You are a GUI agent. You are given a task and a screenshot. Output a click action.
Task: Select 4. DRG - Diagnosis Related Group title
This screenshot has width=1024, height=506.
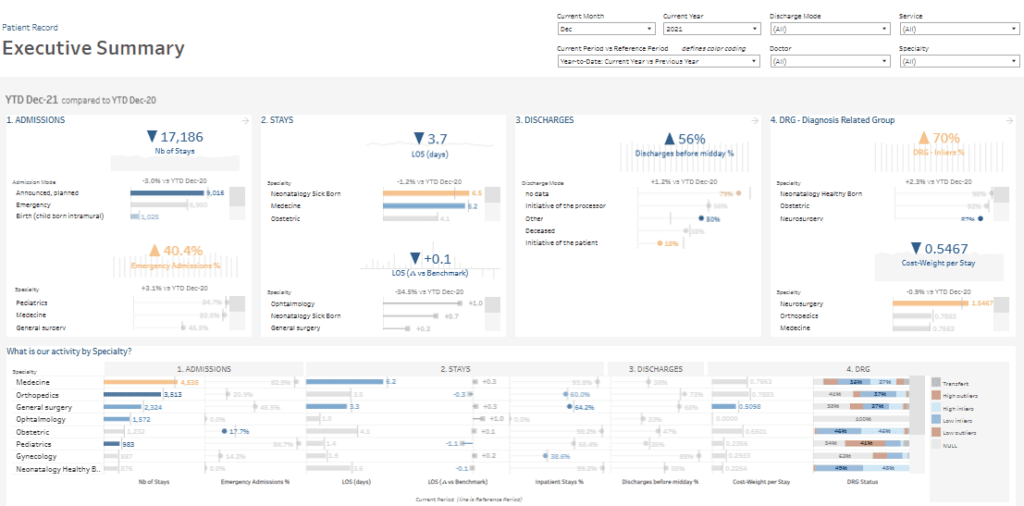coord(833,120)
